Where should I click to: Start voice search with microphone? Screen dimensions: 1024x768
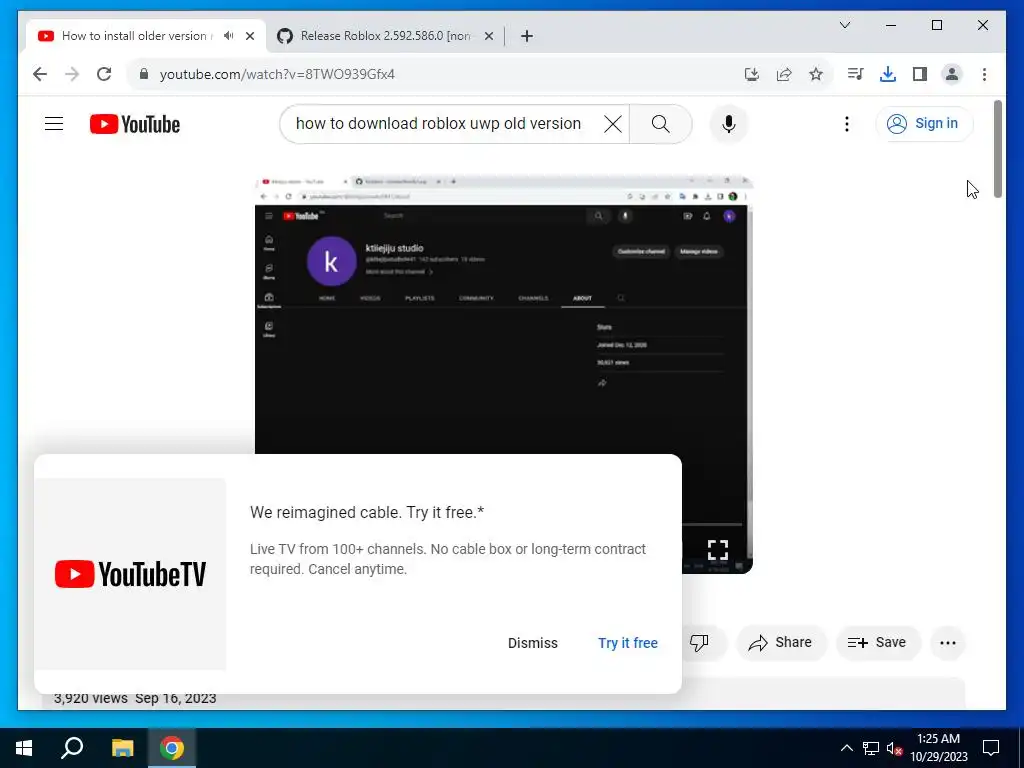(729, 123)
